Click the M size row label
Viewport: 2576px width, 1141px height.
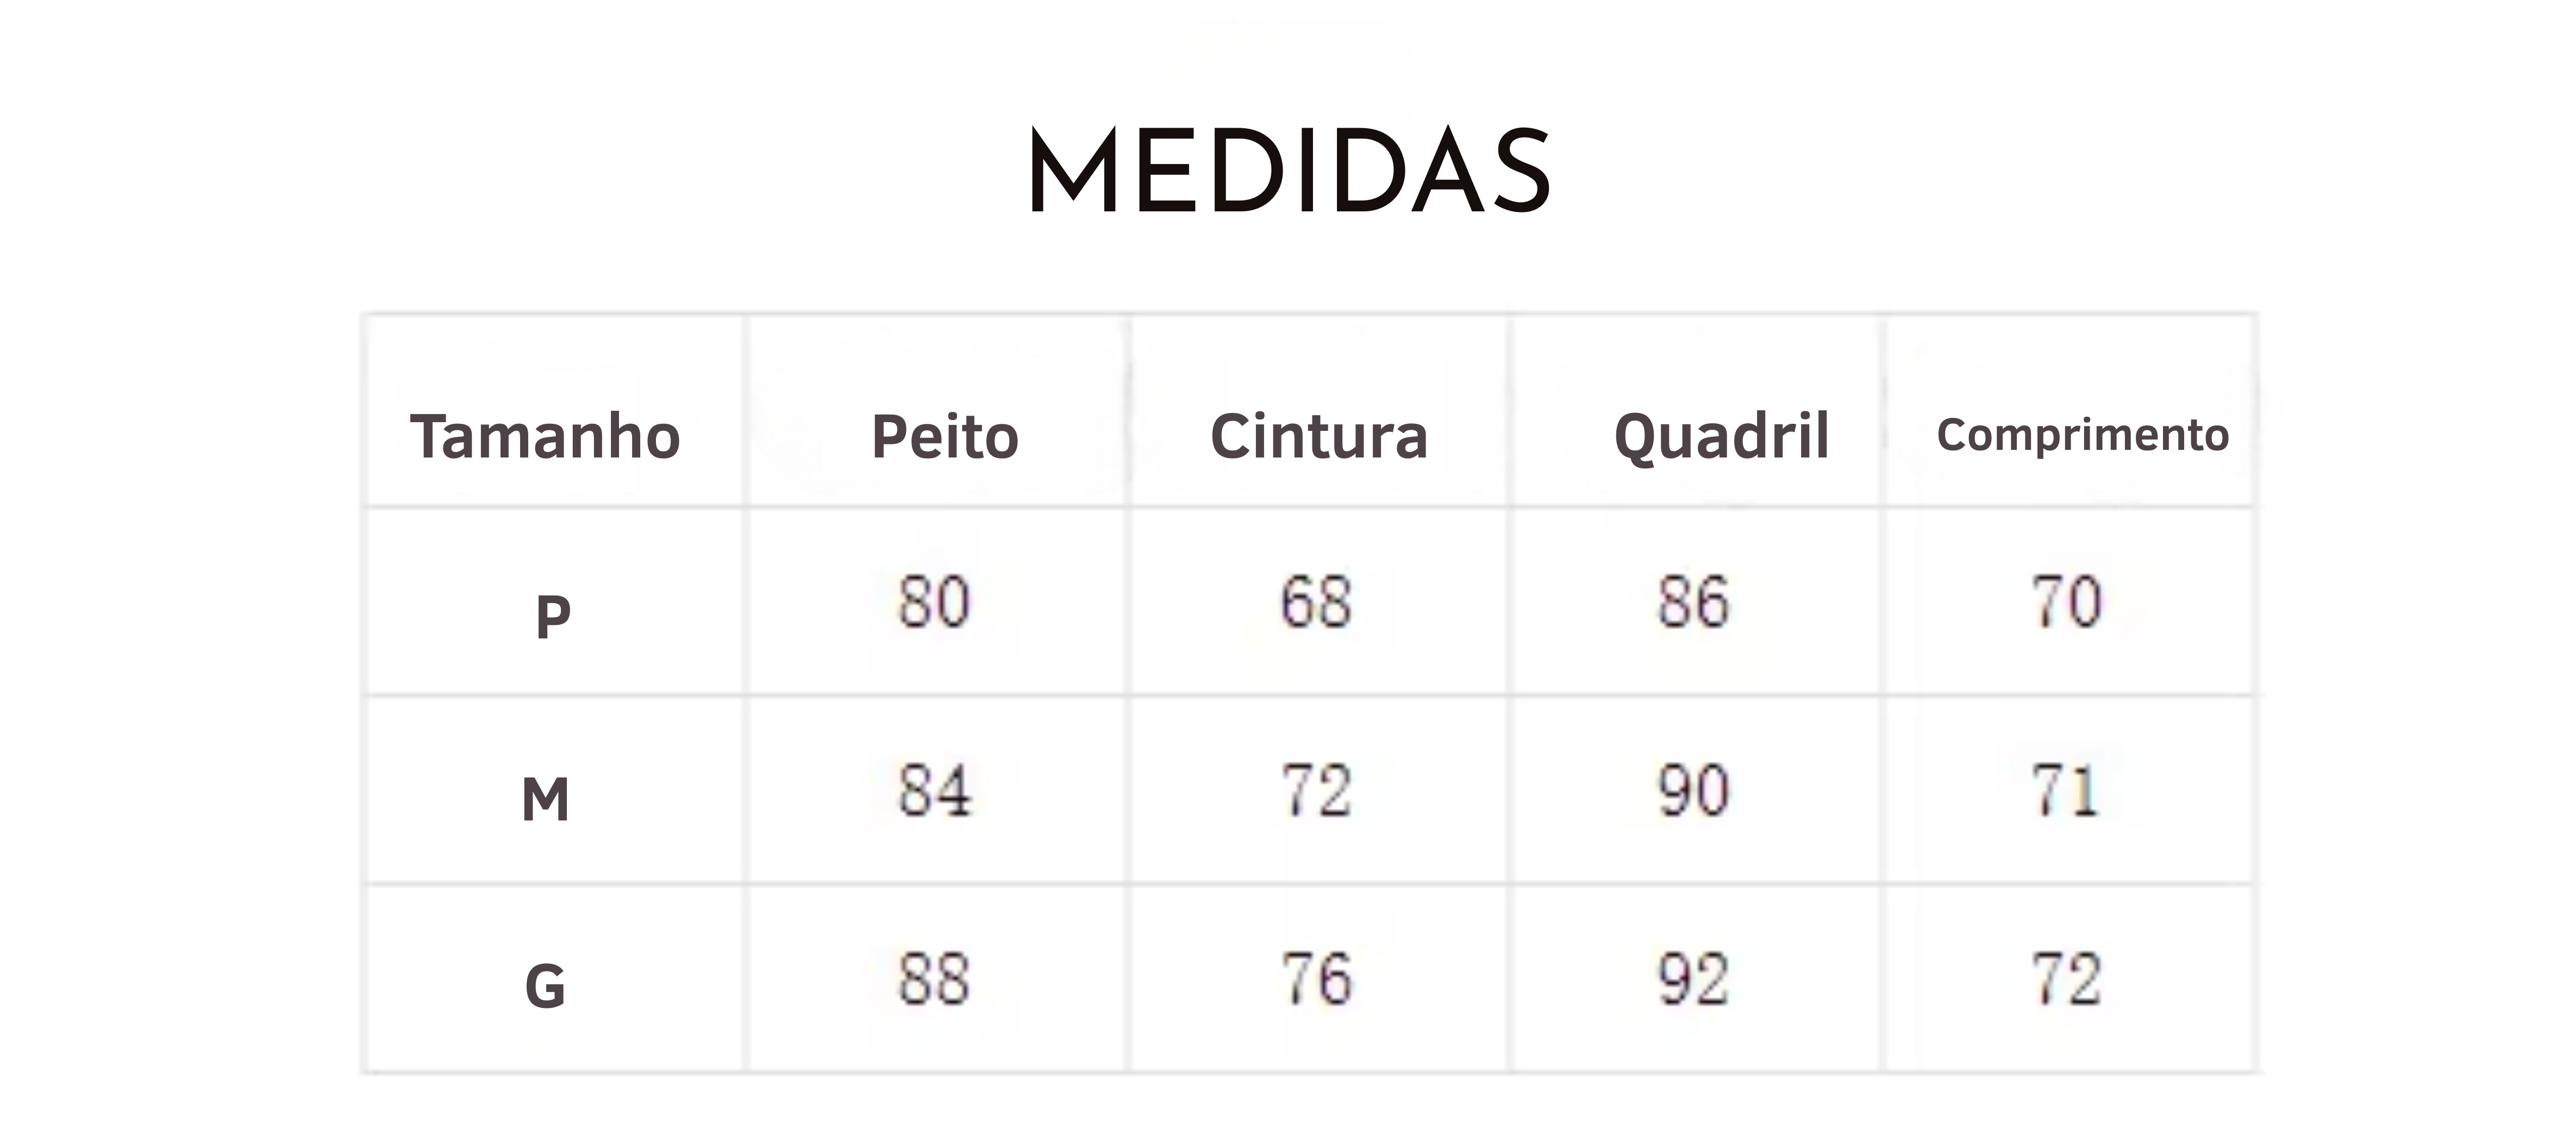point(546,800)
